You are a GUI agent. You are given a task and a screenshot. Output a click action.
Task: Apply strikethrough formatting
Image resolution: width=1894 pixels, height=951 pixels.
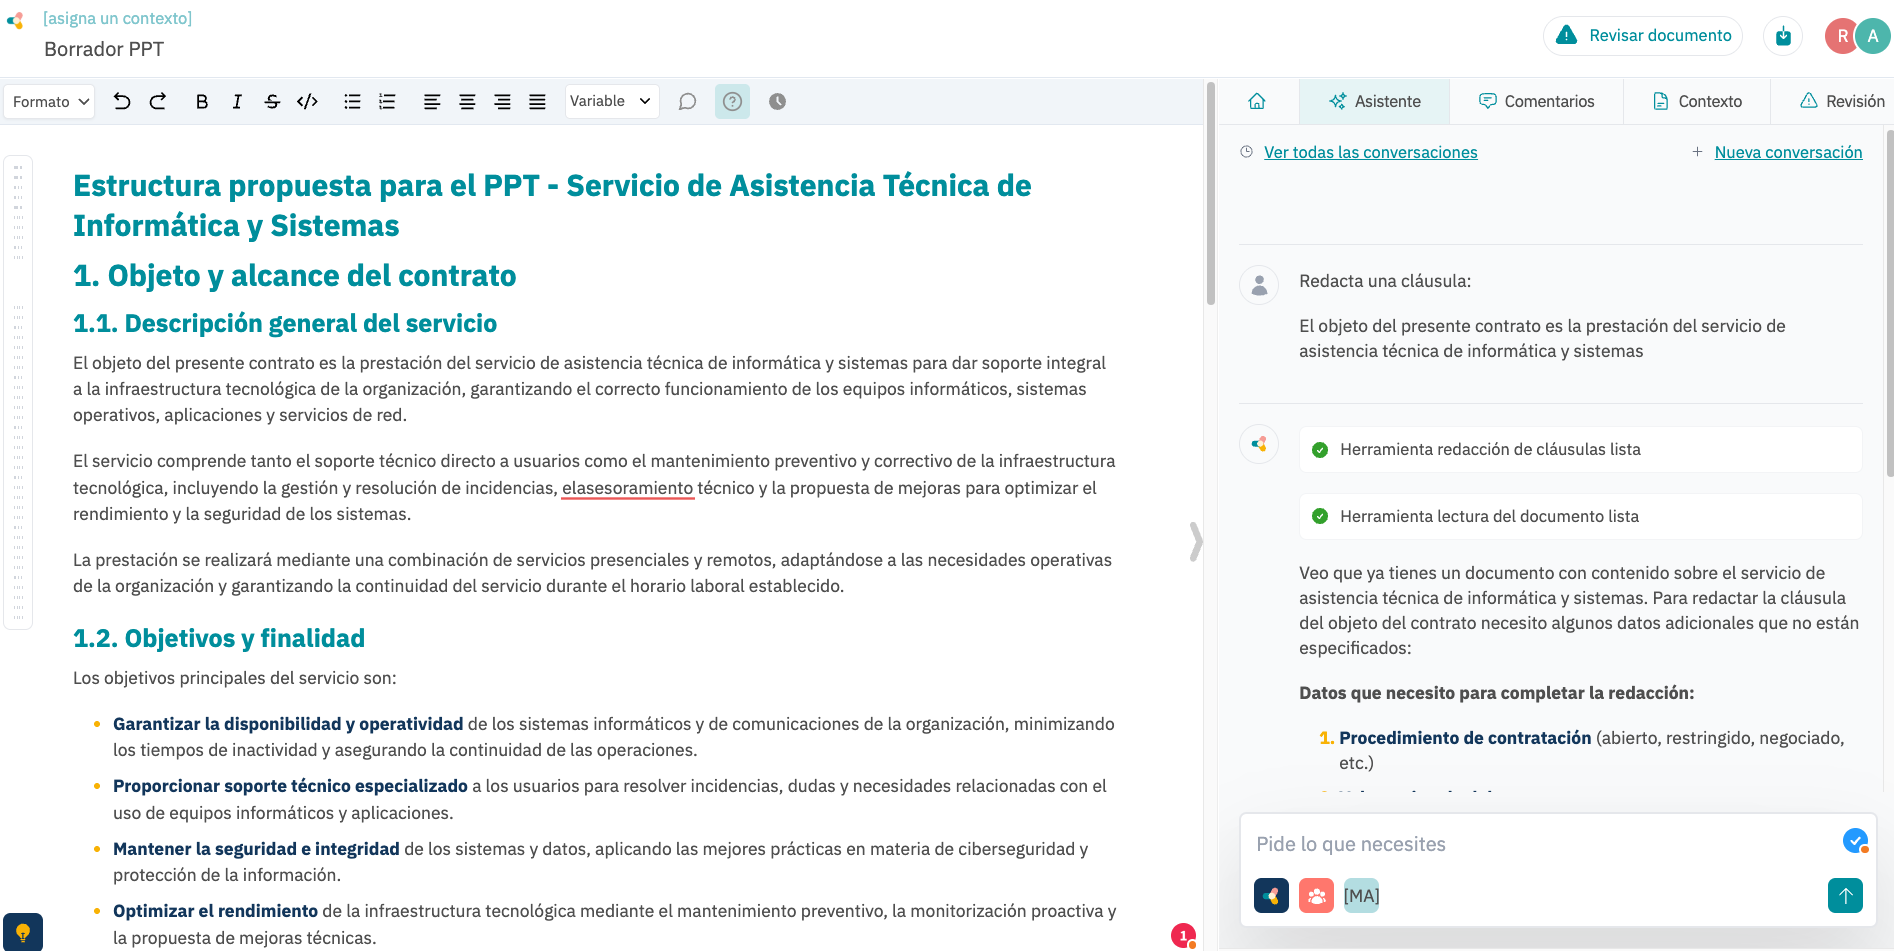(272, 101)
